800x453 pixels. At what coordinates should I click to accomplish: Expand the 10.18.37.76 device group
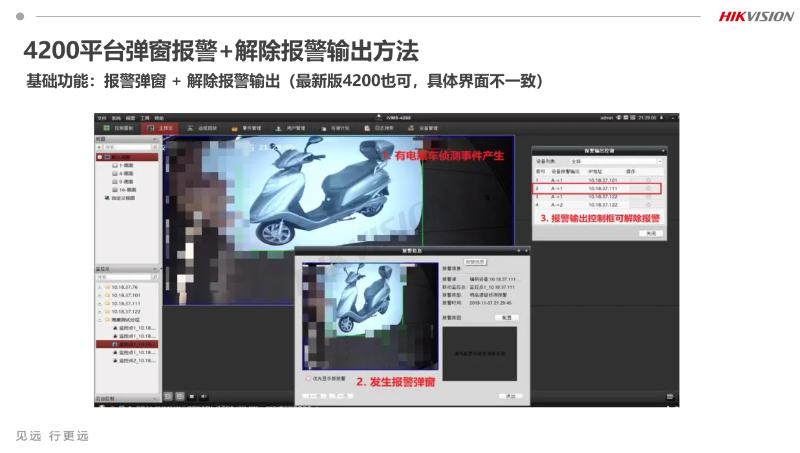coord(99,287)
